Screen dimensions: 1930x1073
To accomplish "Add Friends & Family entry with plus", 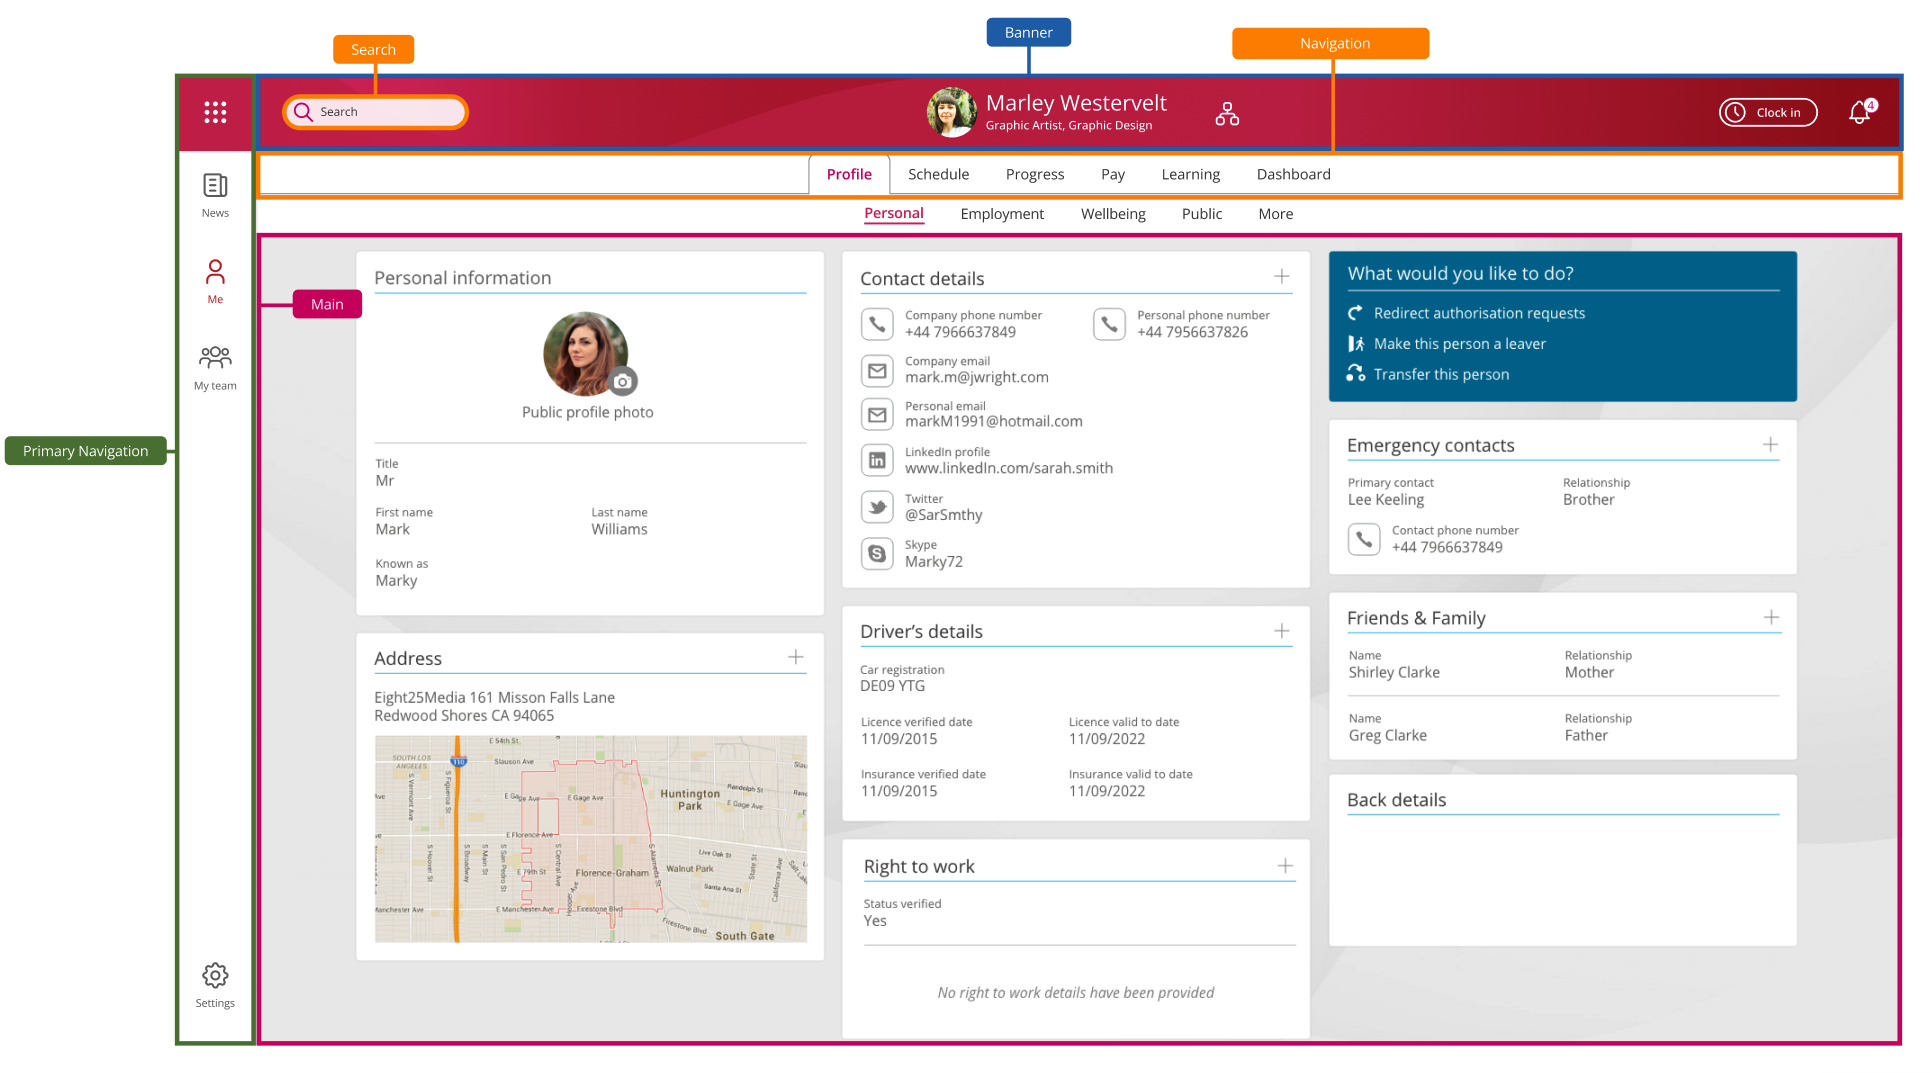I will click(1771, 617).
